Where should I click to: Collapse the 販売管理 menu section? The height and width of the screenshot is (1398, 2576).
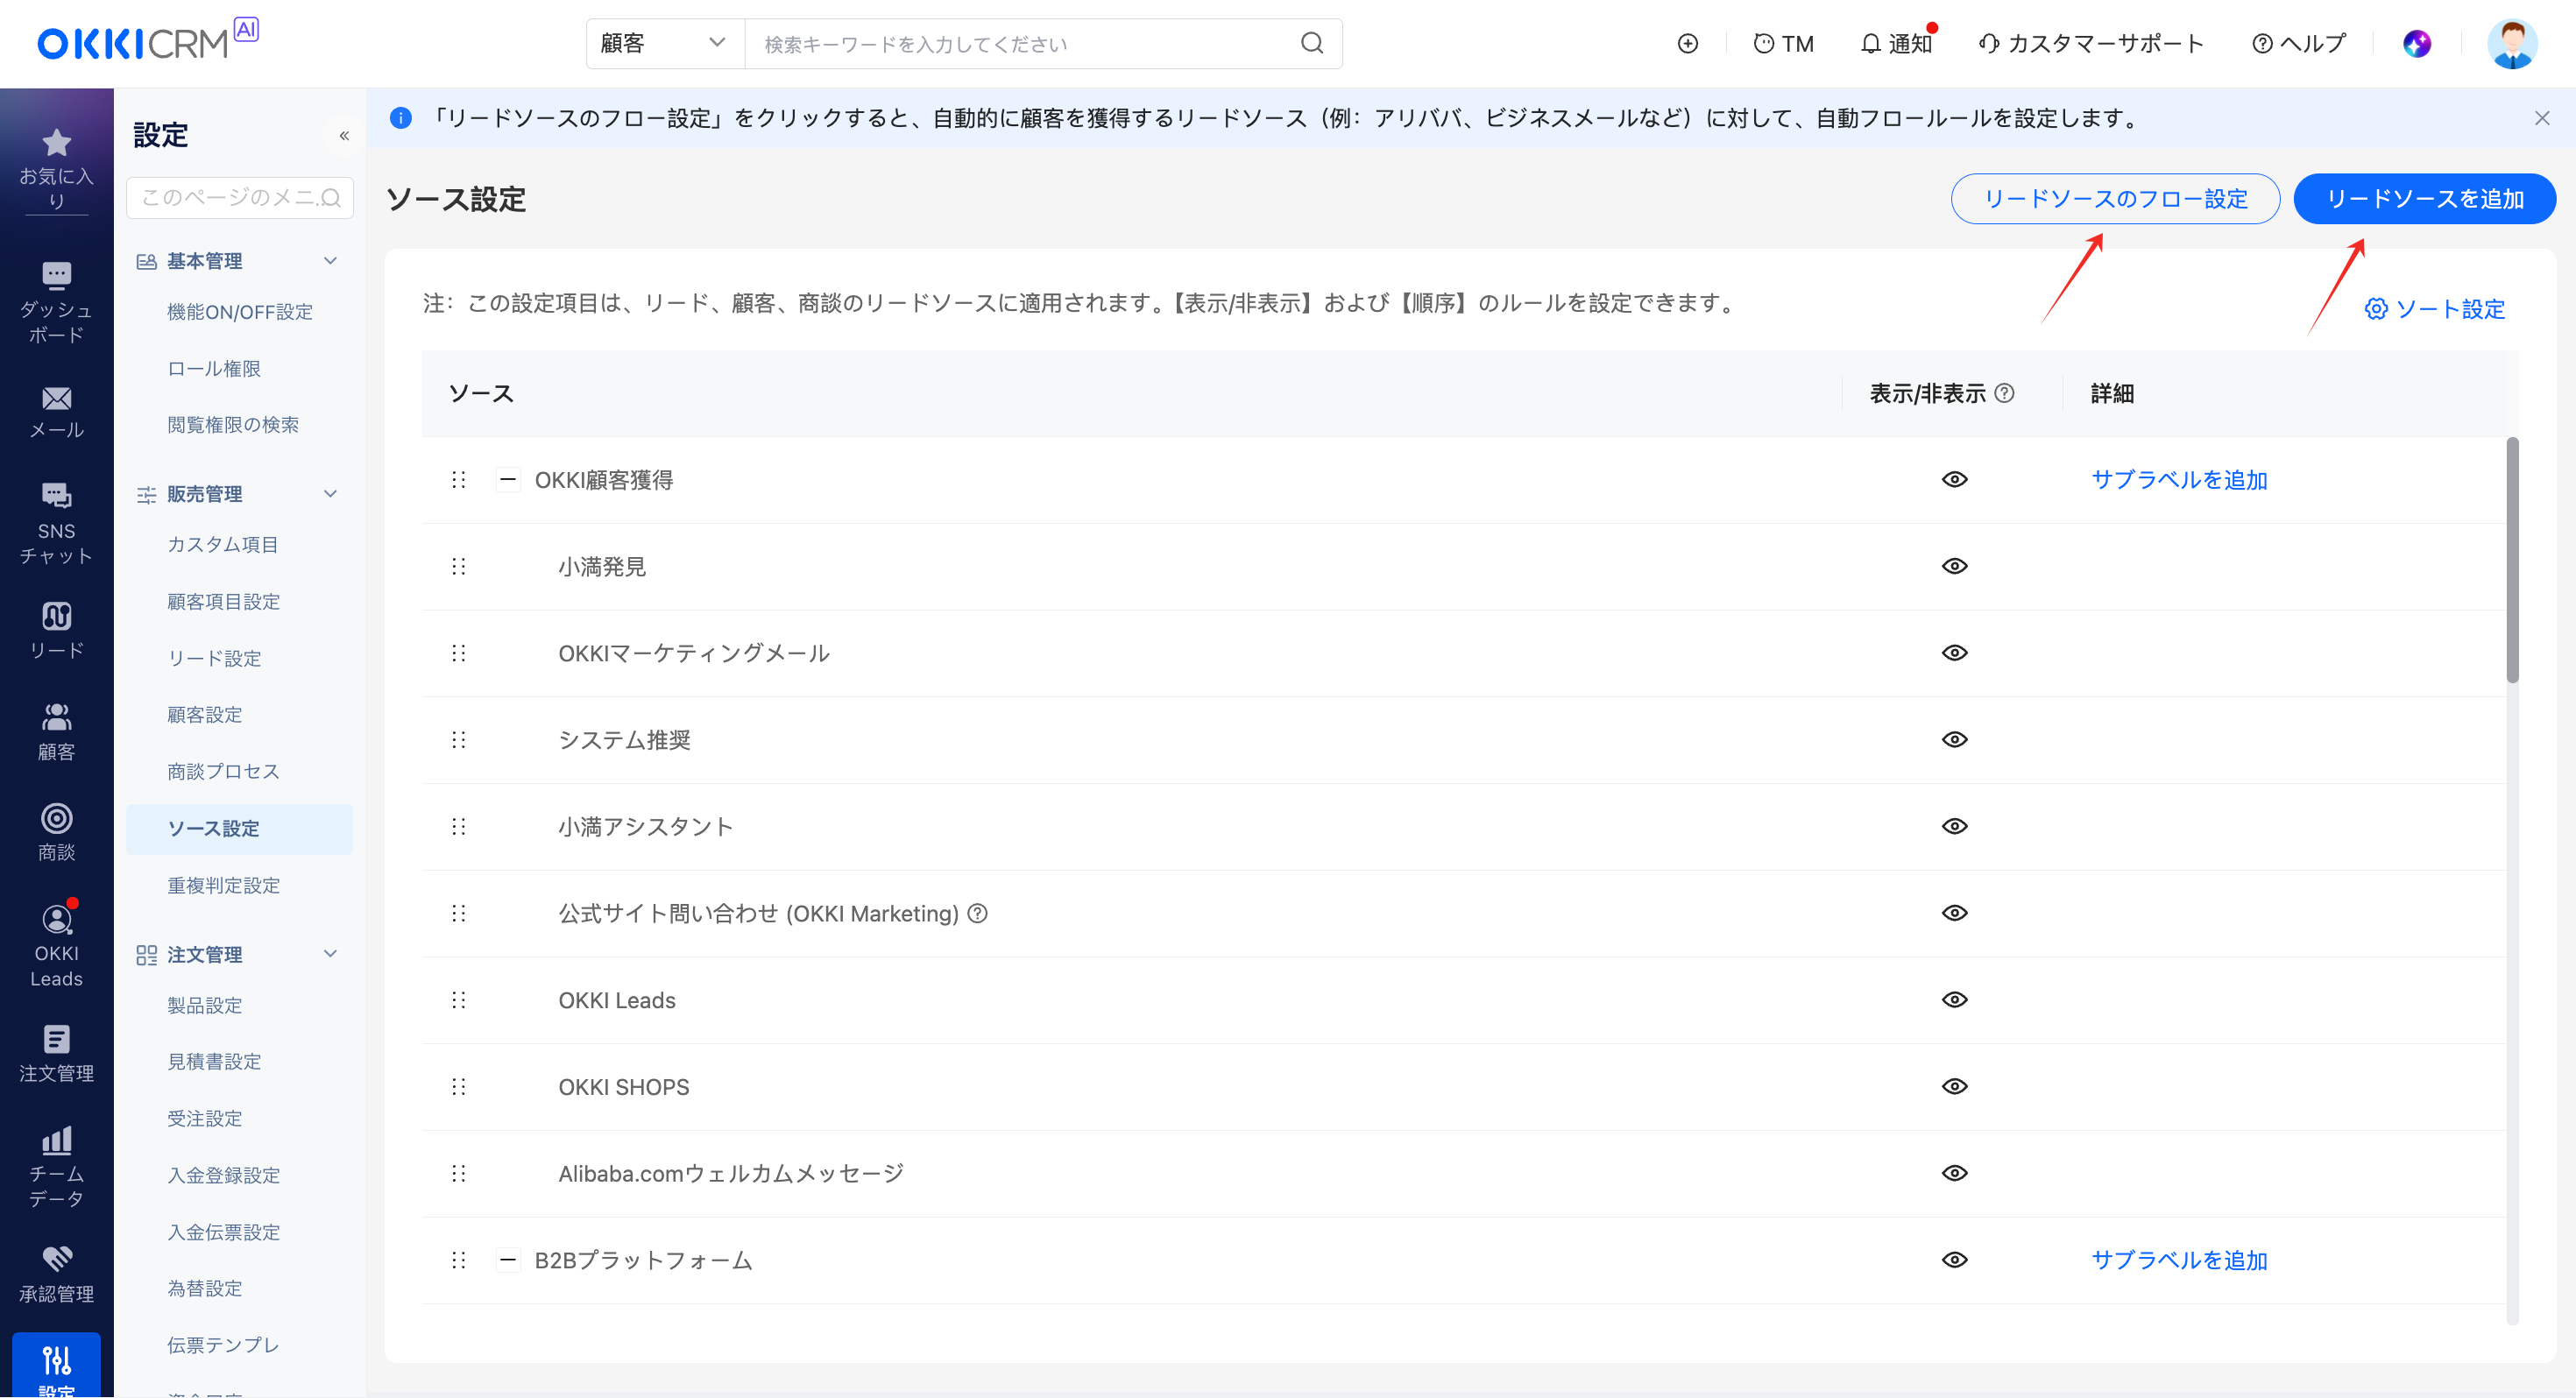point(331,494)
